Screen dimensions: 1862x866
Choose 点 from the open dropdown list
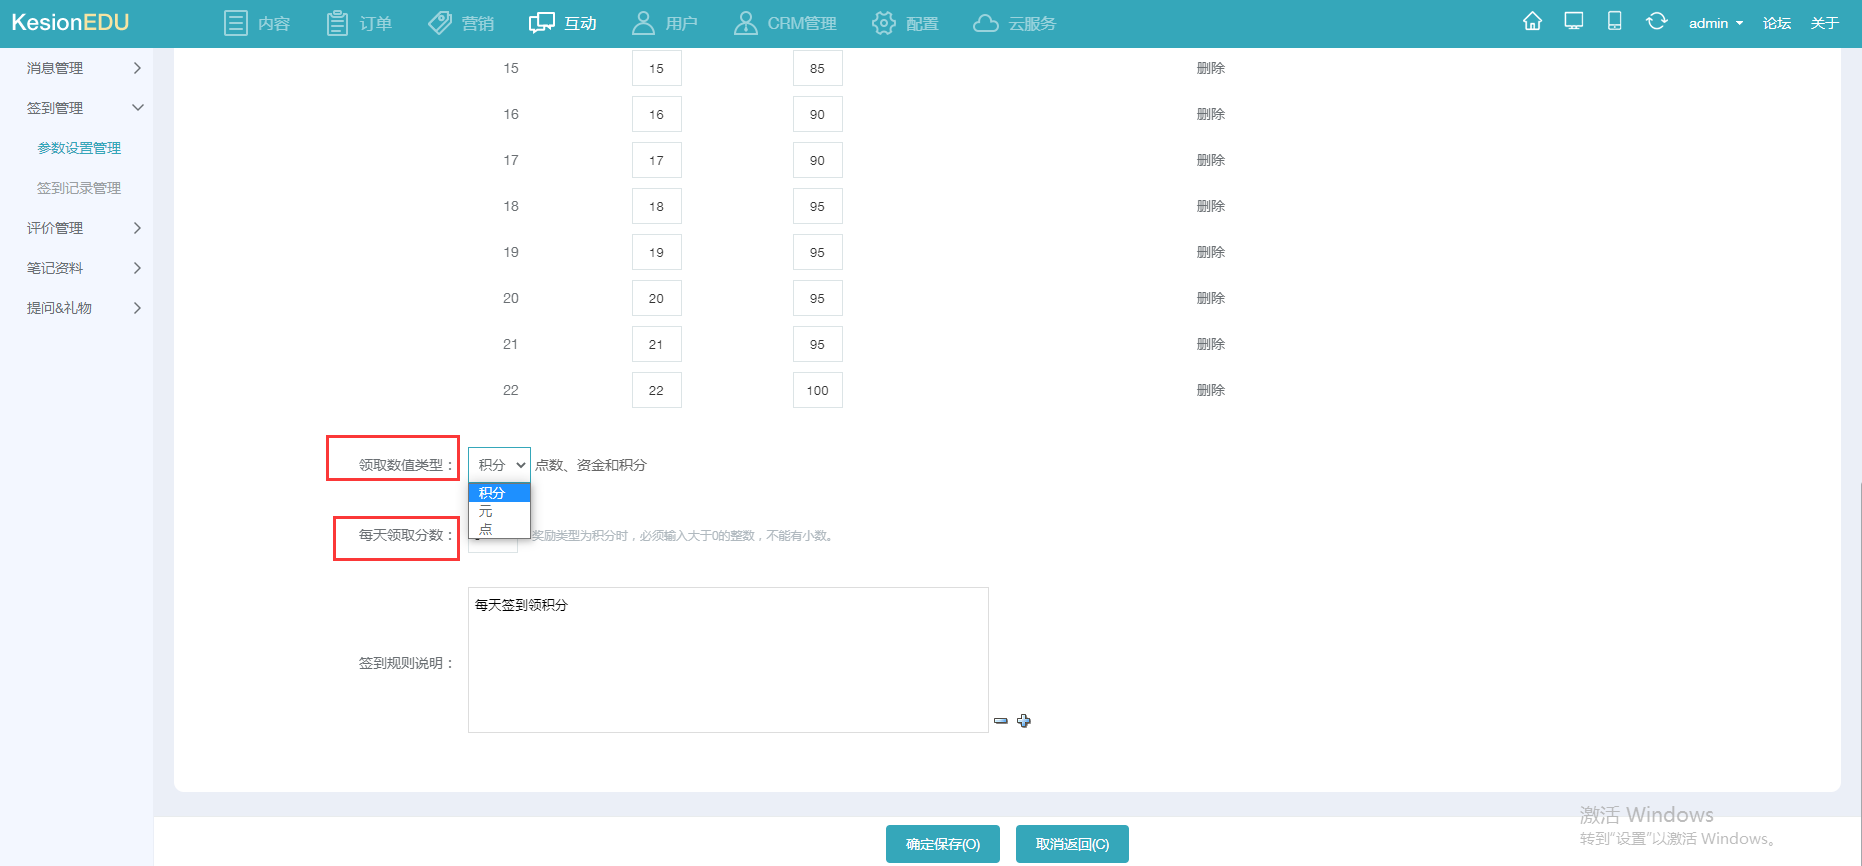[x=487, y=529]
